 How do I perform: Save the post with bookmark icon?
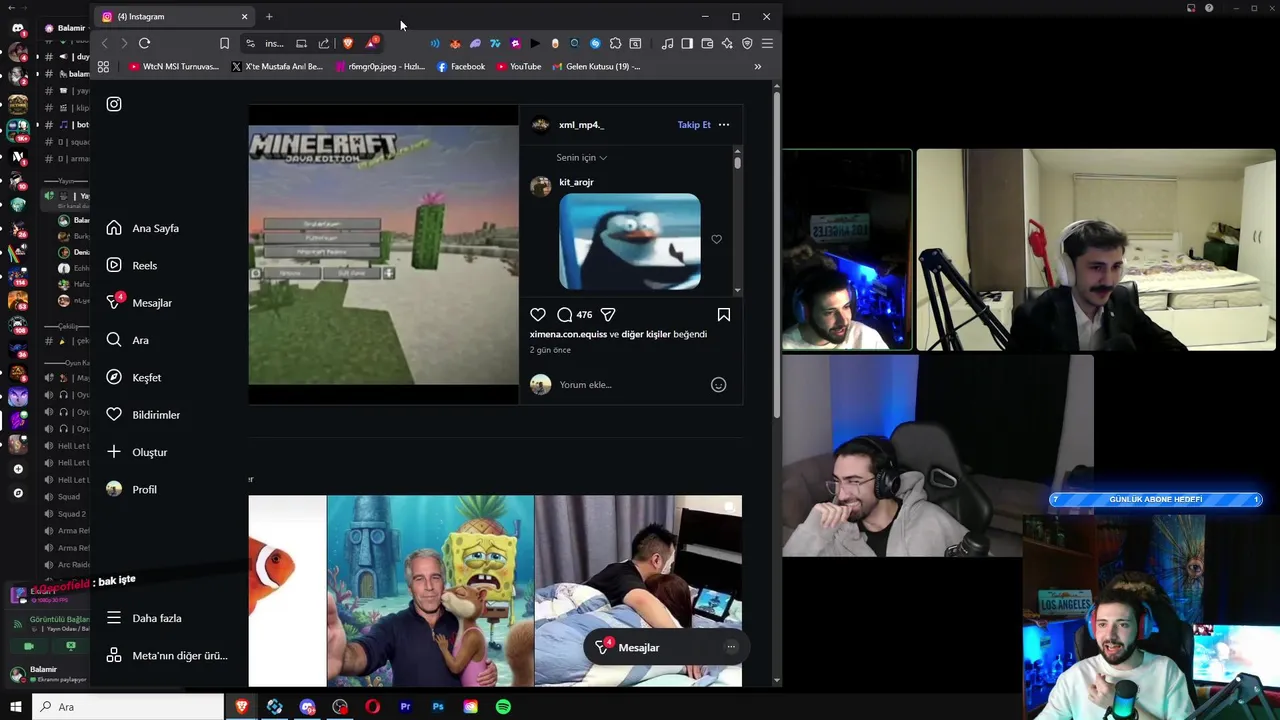pyautogui.click(x=724, y=314)
